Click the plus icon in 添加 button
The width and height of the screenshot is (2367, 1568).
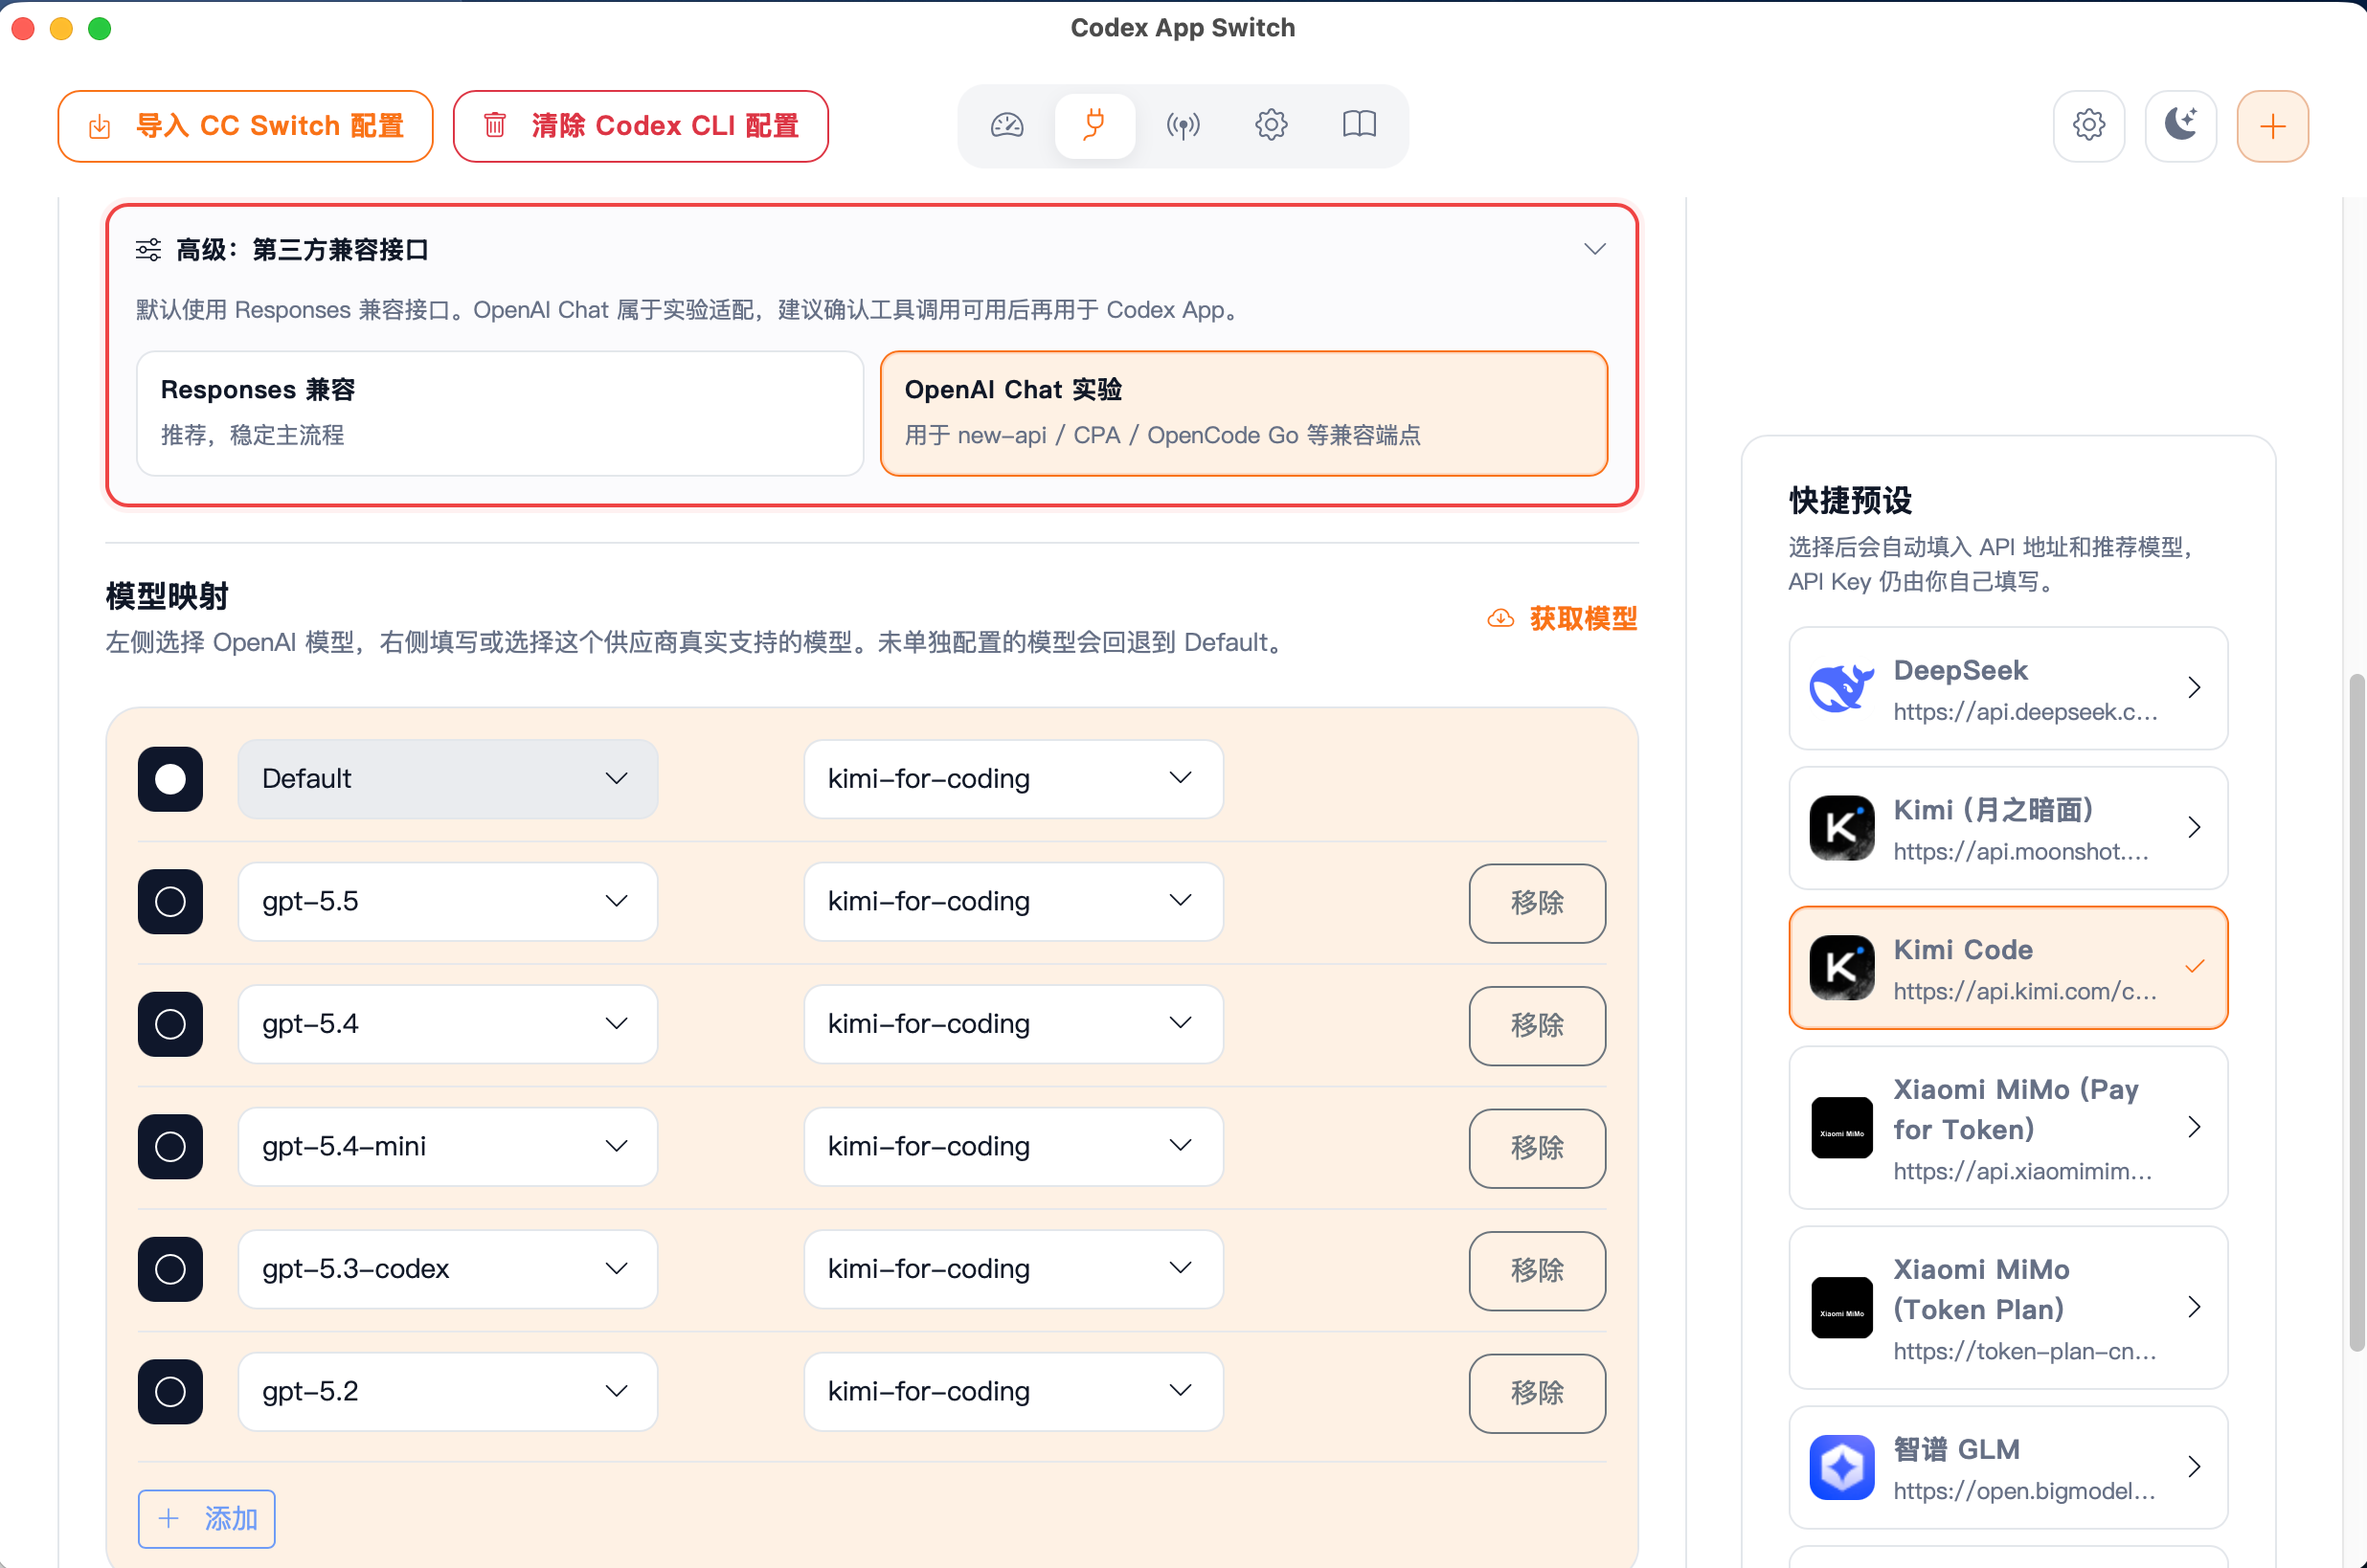[169, 1519]
